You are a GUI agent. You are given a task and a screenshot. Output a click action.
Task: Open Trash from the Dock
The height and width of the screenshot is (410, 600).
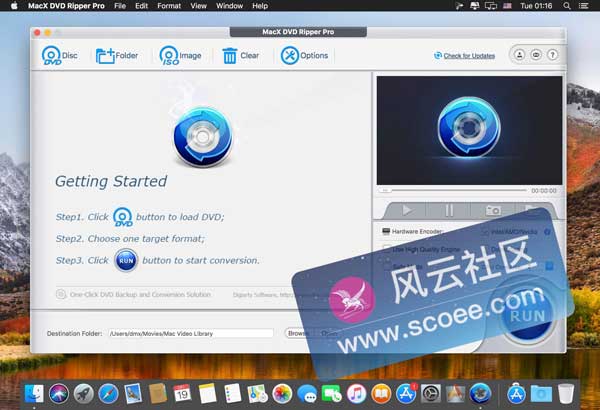click(x=566, y=394)
